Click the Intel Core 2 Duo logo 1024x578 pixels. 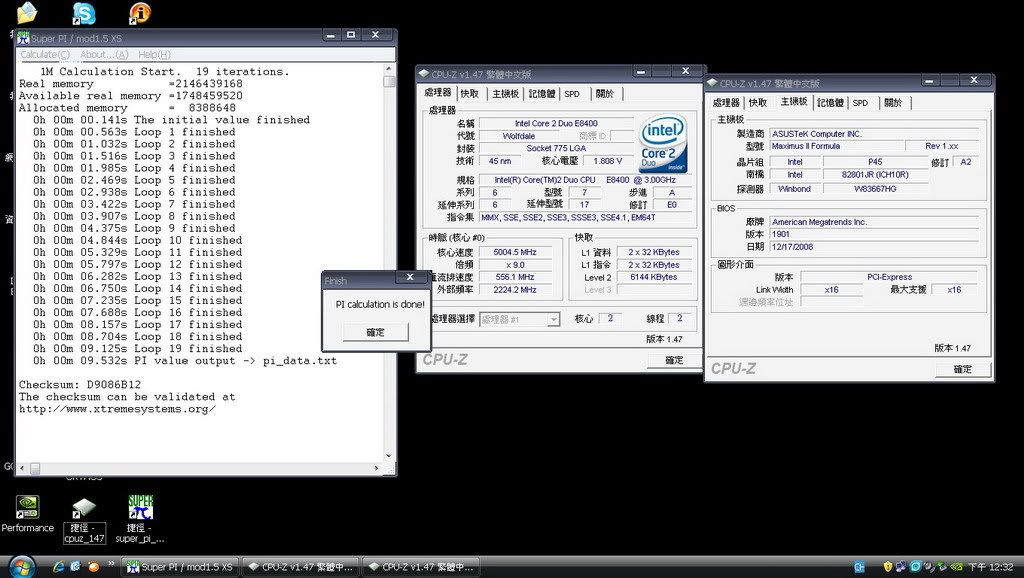click(664, 144)
